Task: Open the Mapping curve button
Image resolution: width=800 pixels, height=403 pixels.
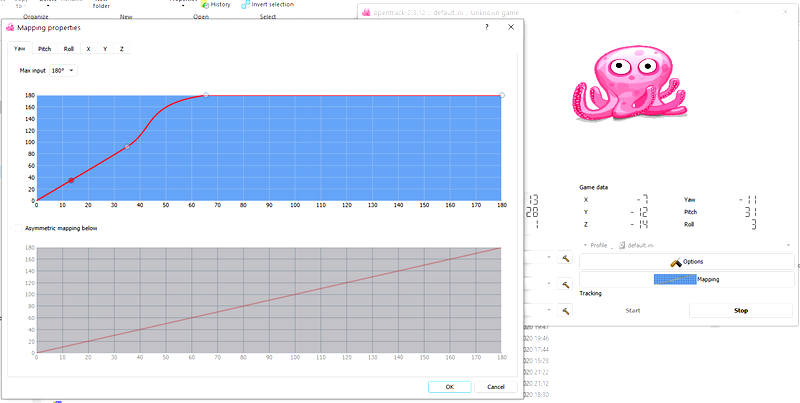Action: pyautogui.click(x=686, y=280)
